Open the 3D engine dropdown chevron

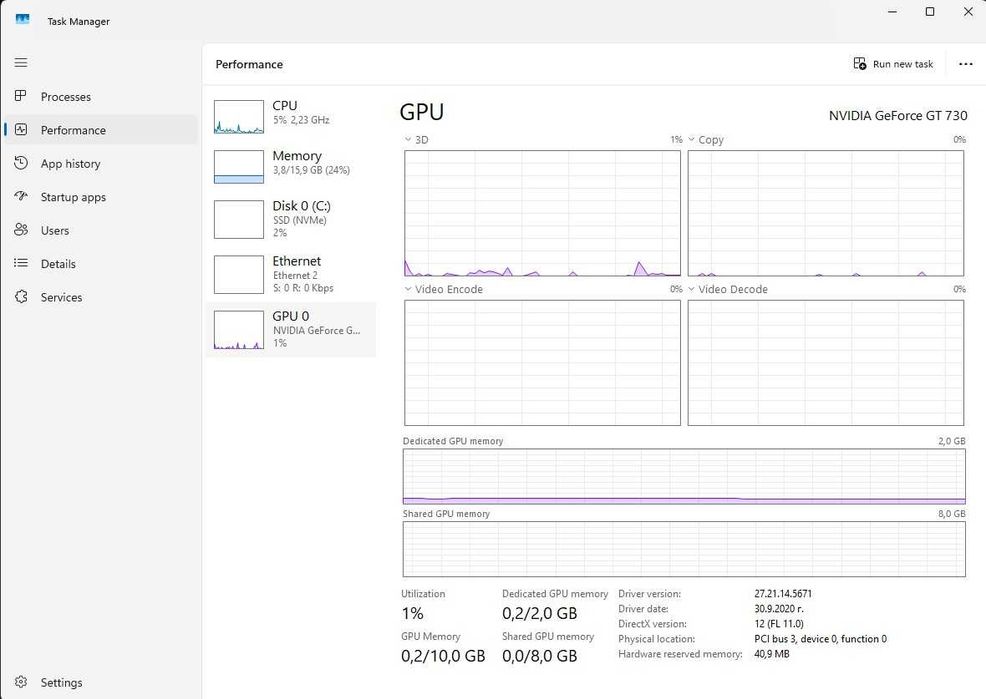point(408,140)
